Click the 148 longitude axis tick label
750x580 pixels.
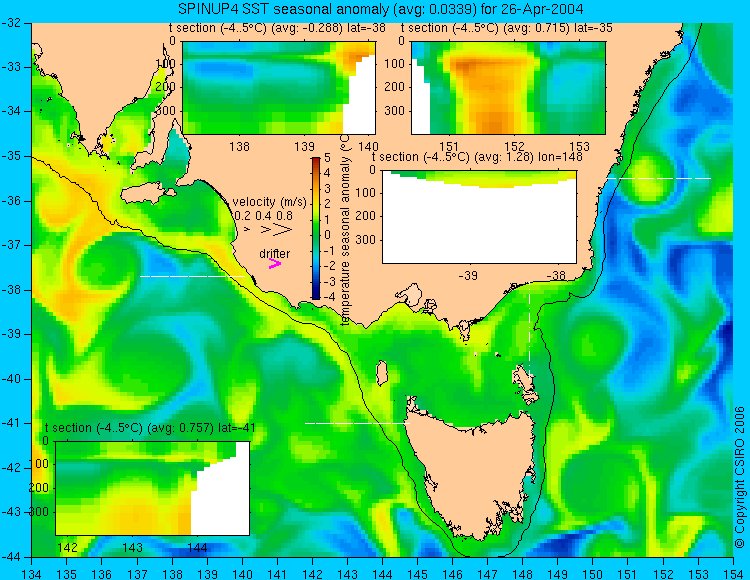[522, 573]
